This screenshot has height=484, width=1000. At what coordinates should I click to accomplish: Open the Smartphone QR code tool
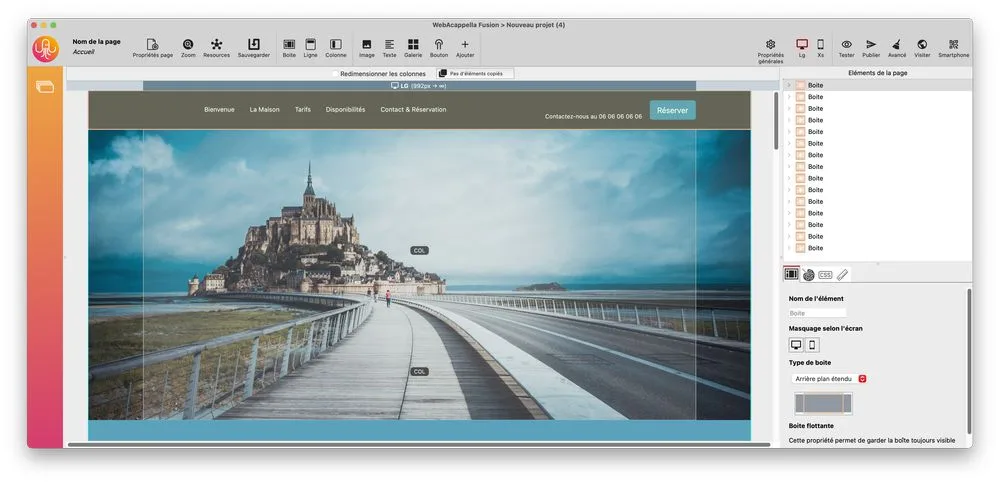[x=953, y=45]
